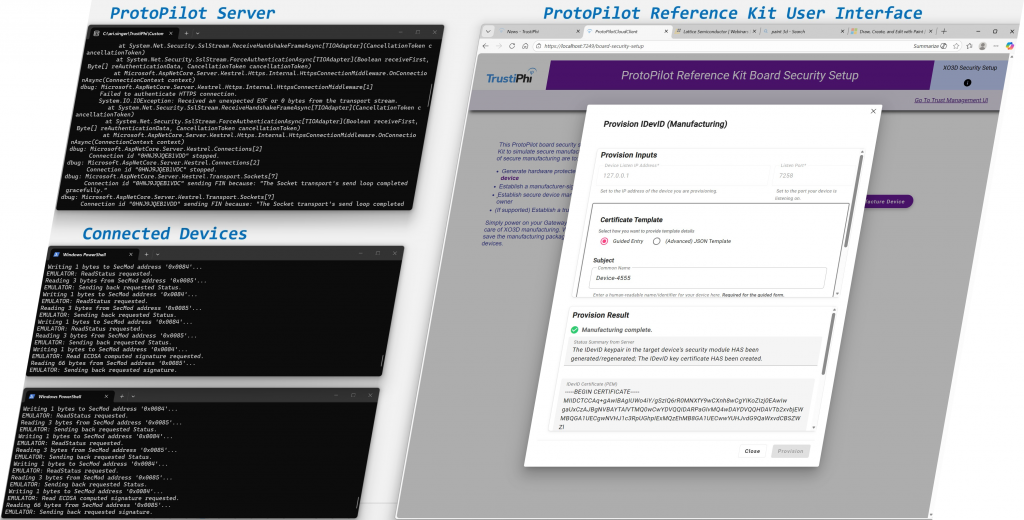Screen dimensions: 1024x520
Task: Close upper Windows PowerShell tab
Action: [130, 254]
